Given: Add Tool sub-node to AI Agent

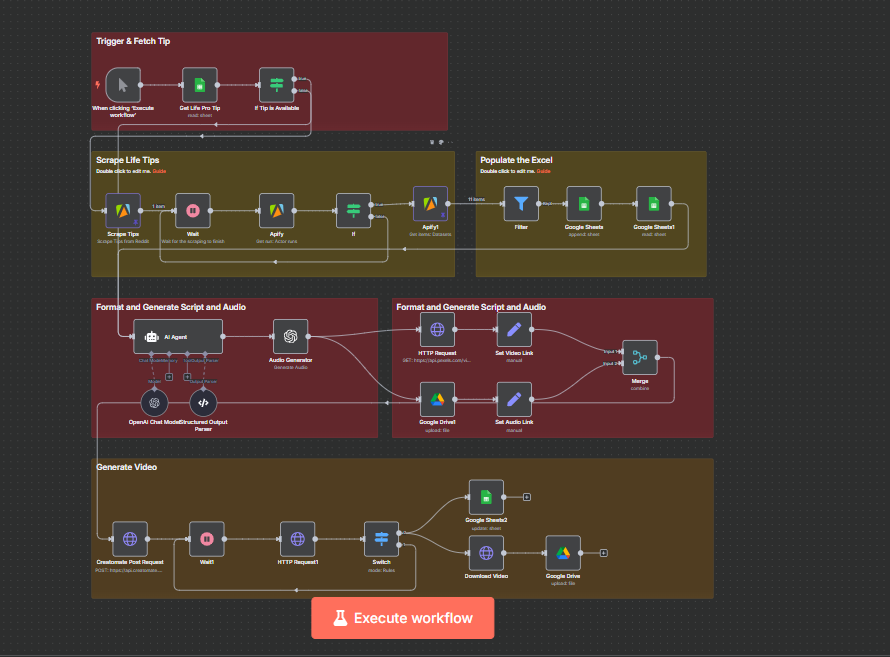Looking at the screenshot, I should click(x=187, y=377).
